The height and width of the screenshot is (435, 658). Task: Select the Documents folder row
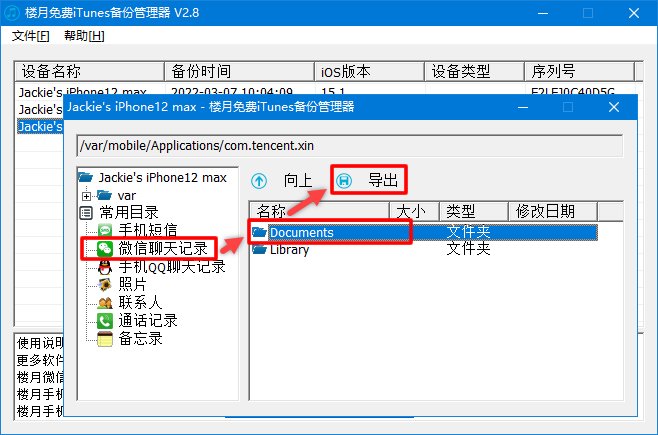tap(424, 232)
